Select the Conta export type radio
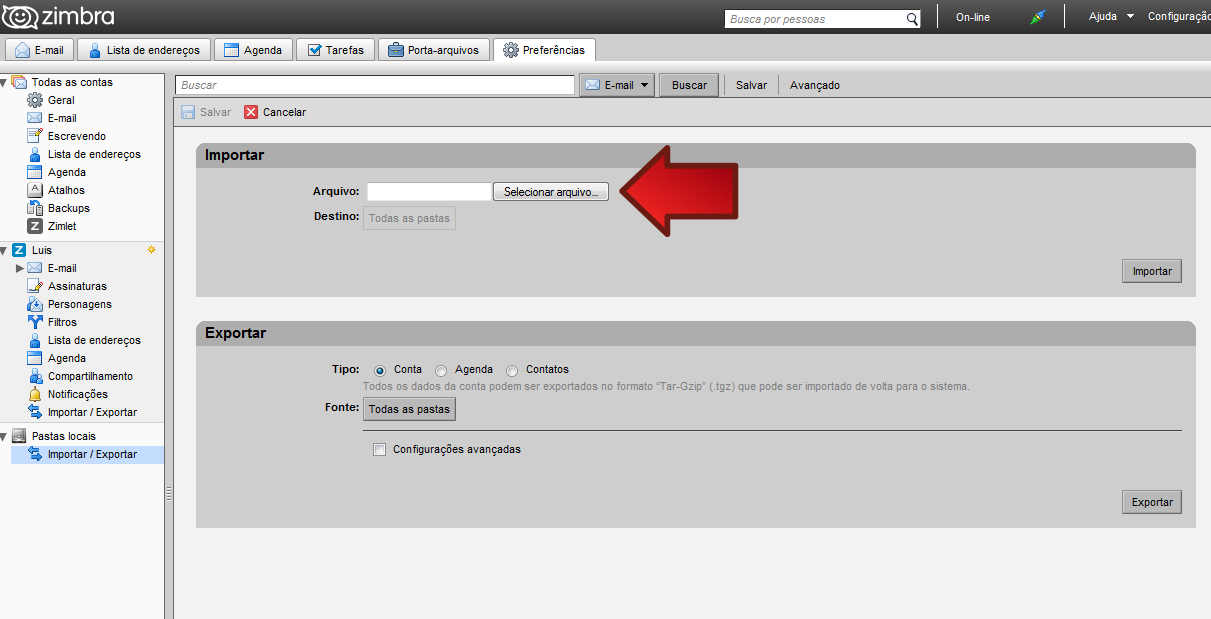The width and height of the screenshot is (1211, 619). (x=379, y=370)
